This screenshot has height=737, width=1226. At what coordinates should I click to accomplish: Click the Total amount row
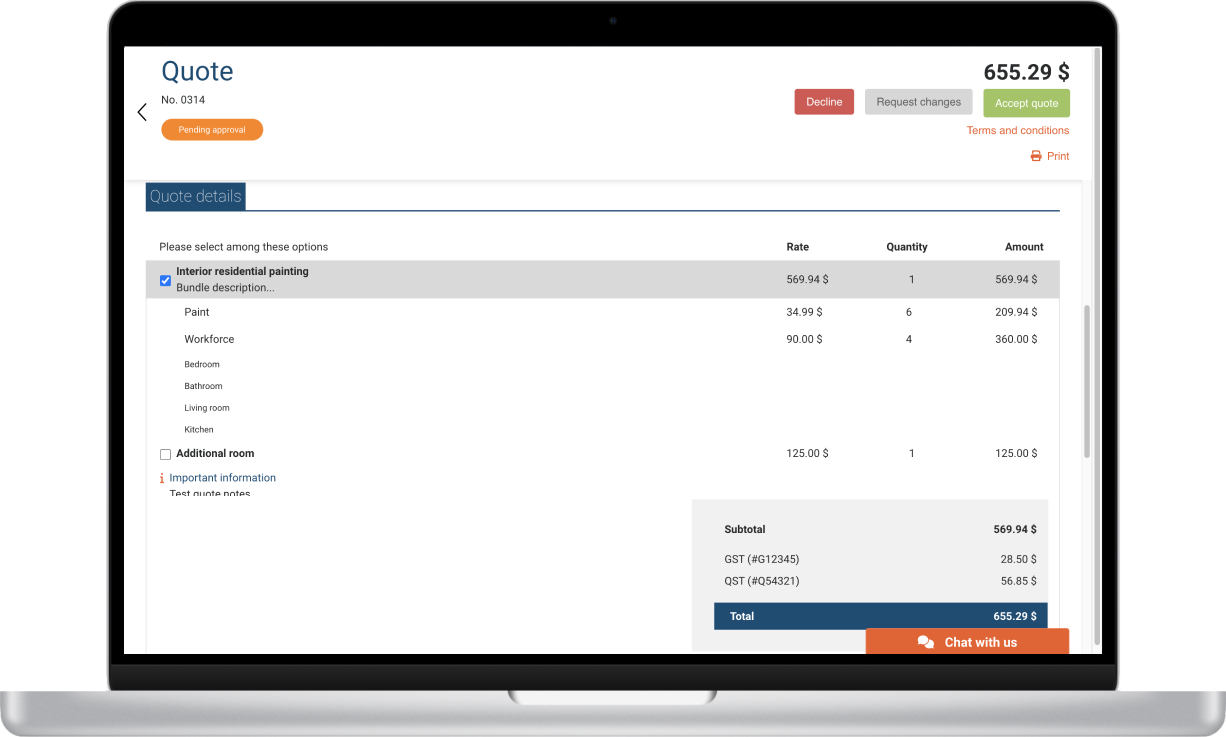point(880,616)
